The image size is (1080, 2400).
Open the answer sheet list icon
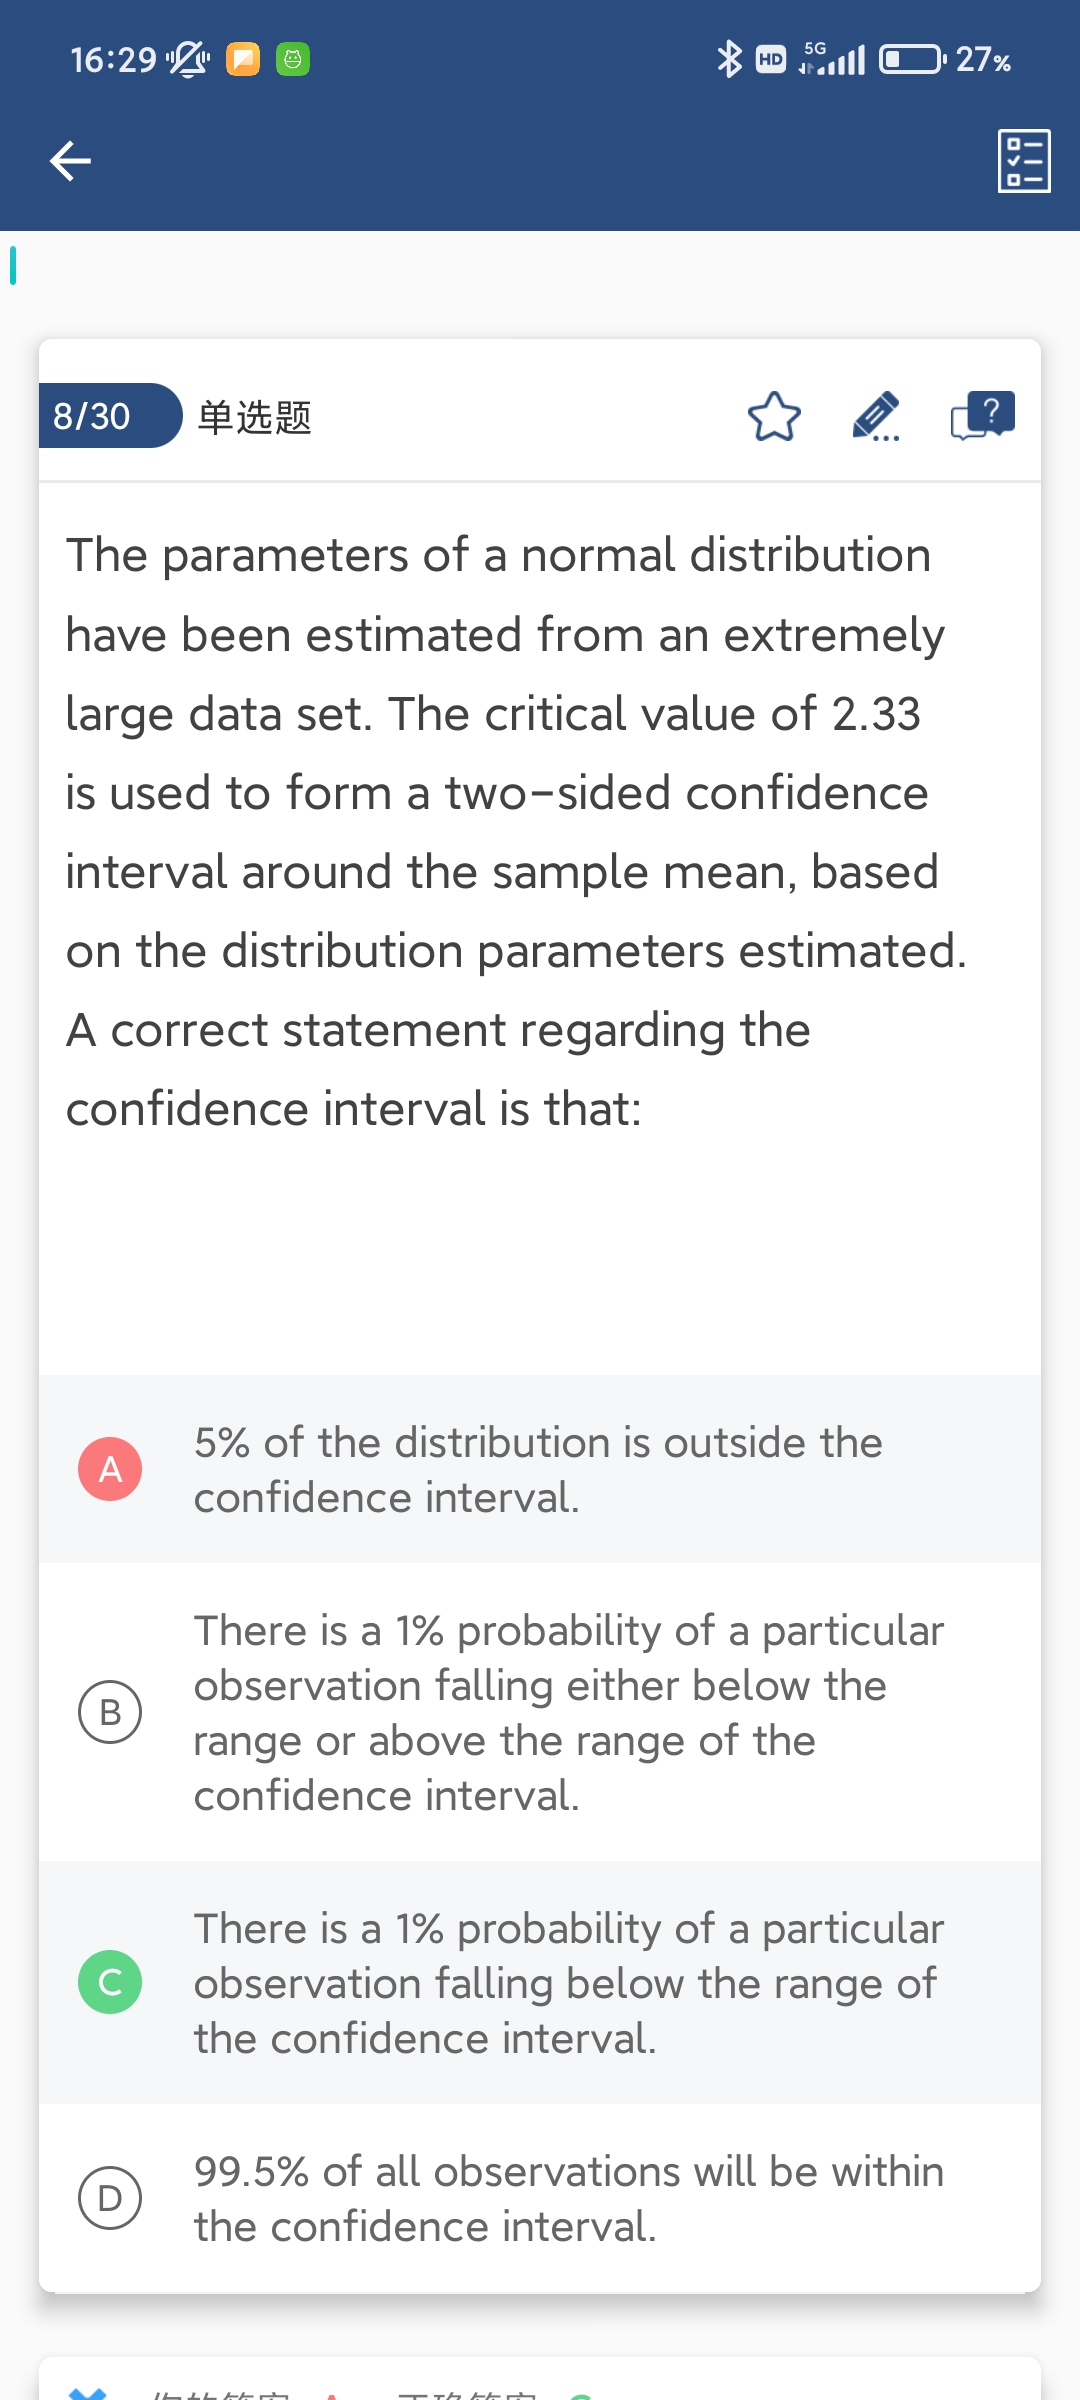click(x=1024, y=160)
